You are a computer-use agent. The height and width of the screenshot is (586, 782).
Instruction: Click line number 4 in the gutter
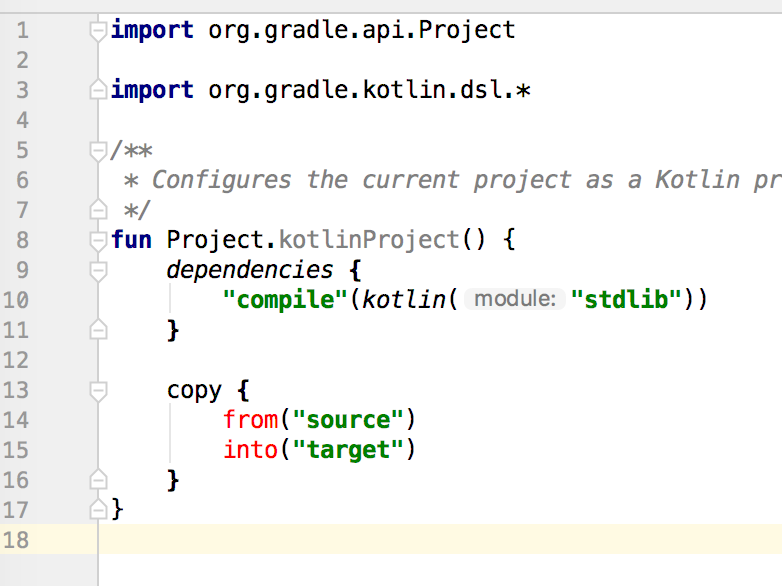[x=22, y=120]
